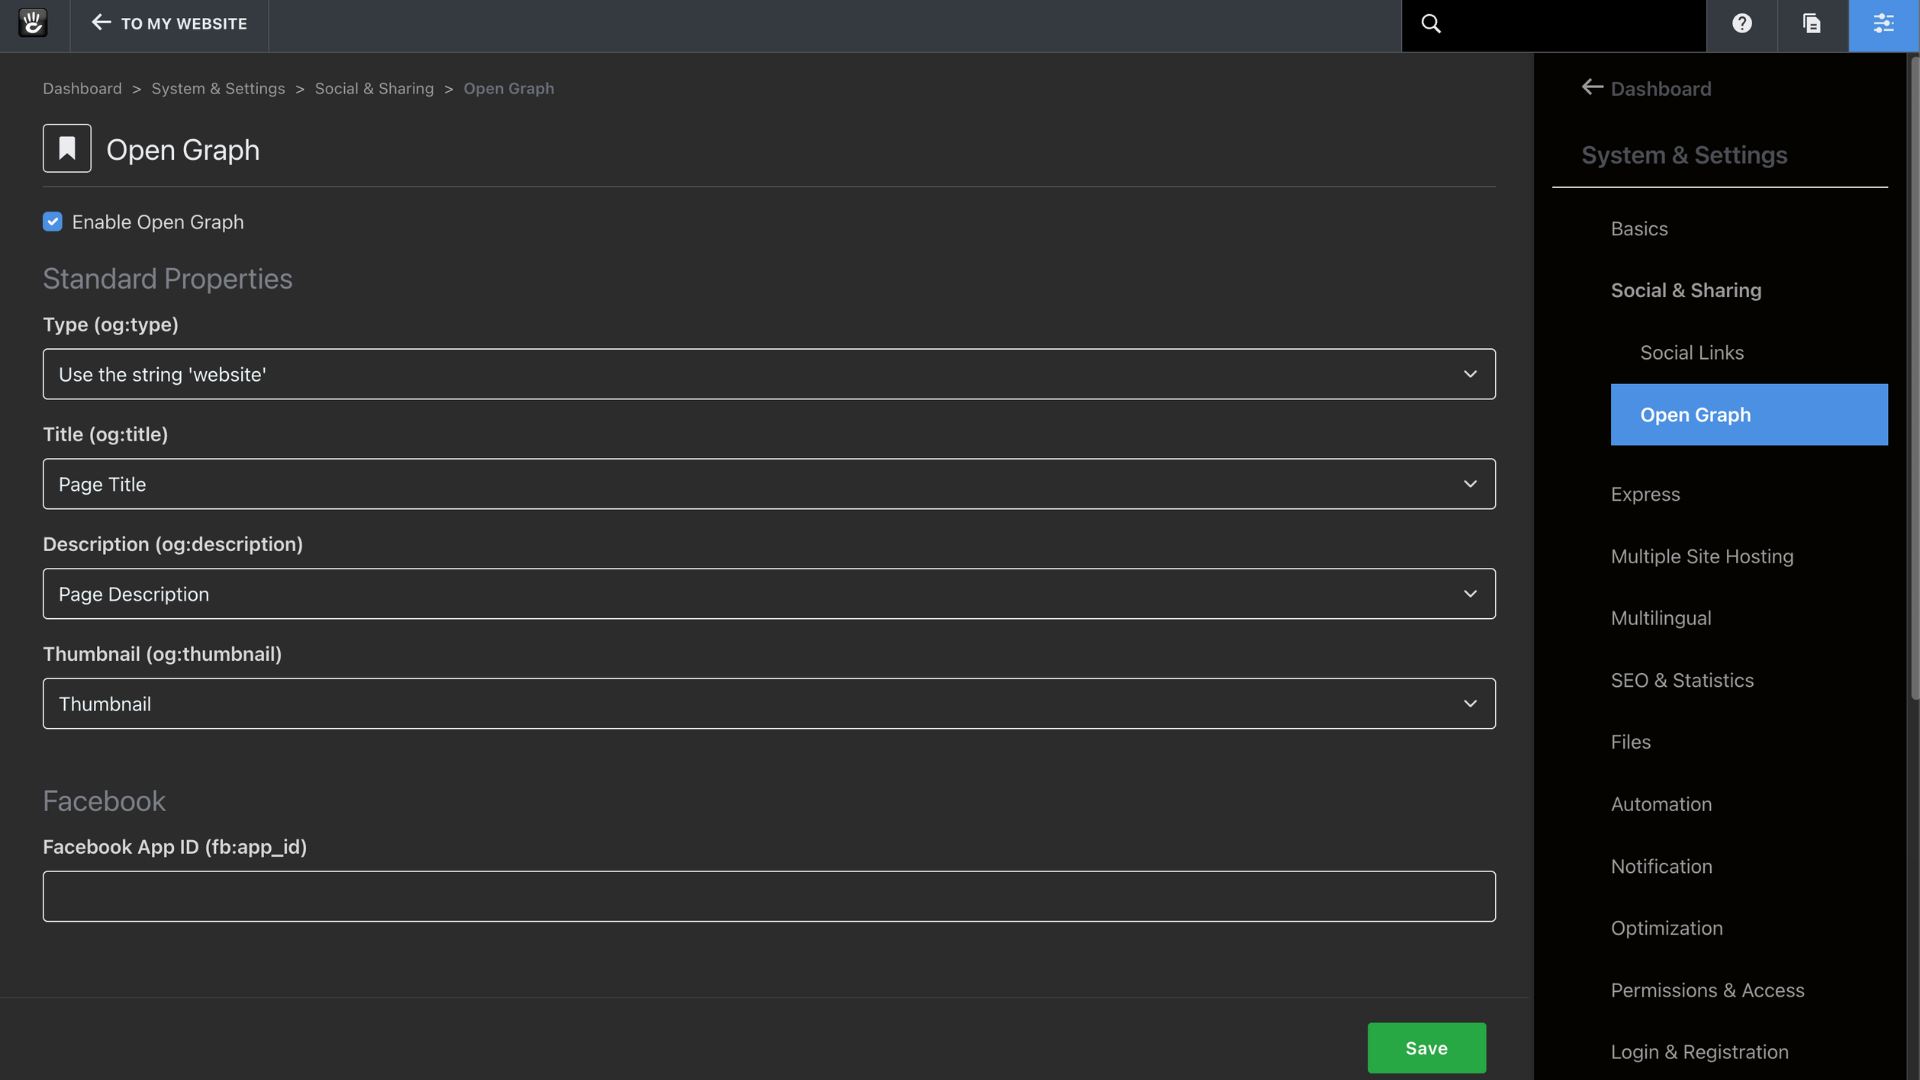This screenshot has height=1080, width=1920.
Task: Toggle the dashboard settings sliders icon
Action: 1883,23
